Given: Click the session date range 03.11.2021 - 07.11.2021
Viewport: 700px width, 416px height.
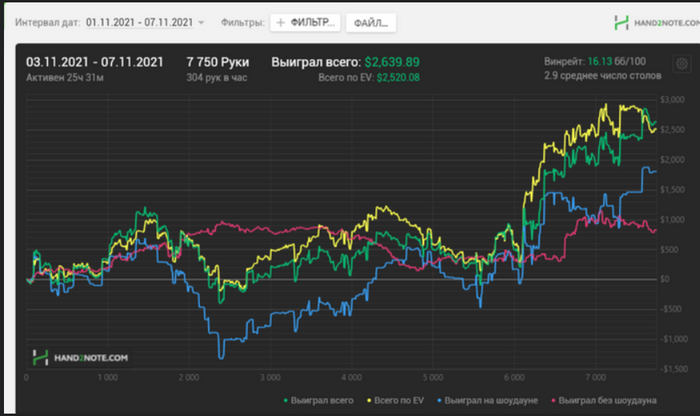Looking at the screenshot, I should tap(95, 62).
